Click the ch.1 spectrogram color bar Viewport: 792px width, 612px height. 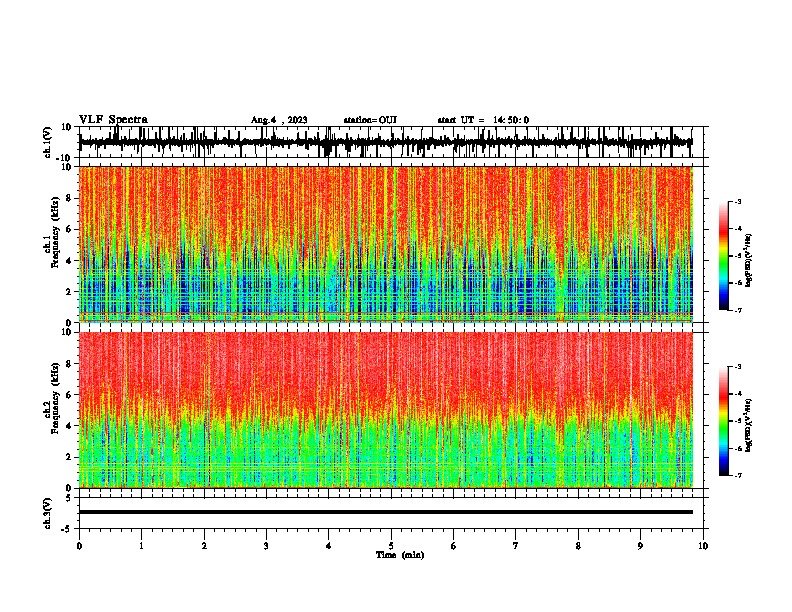724,256
